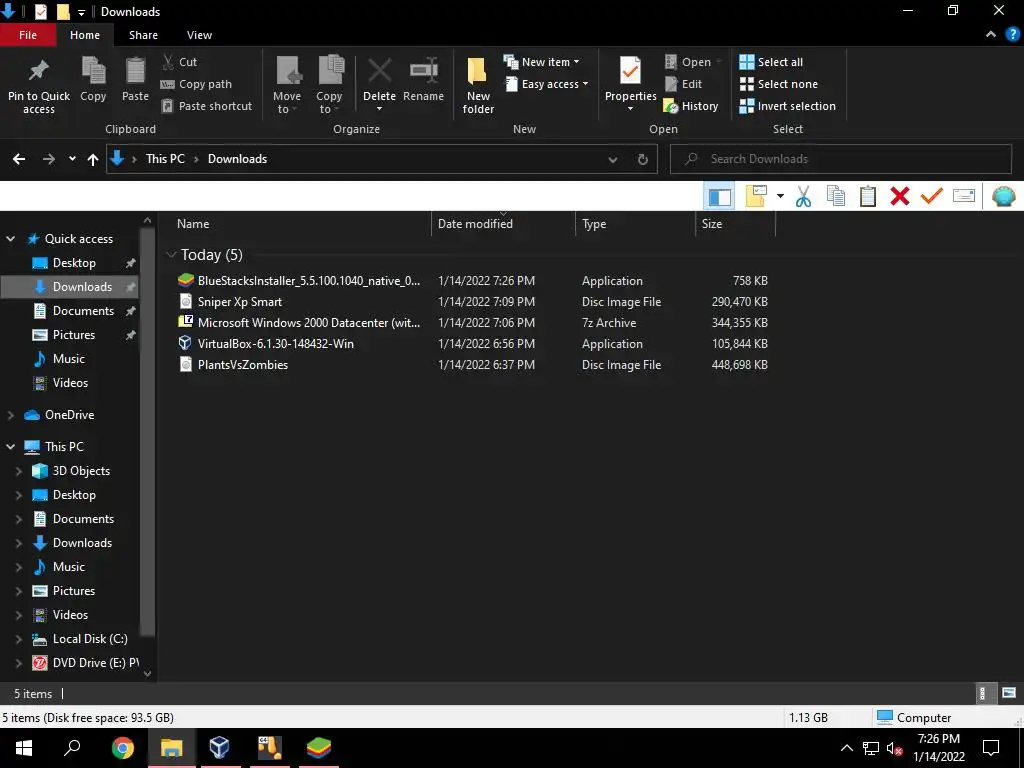The height and width of the screenshot is (768, 1024).
Task: Click the ribbon Copy icon
Action: pos(93,71)
